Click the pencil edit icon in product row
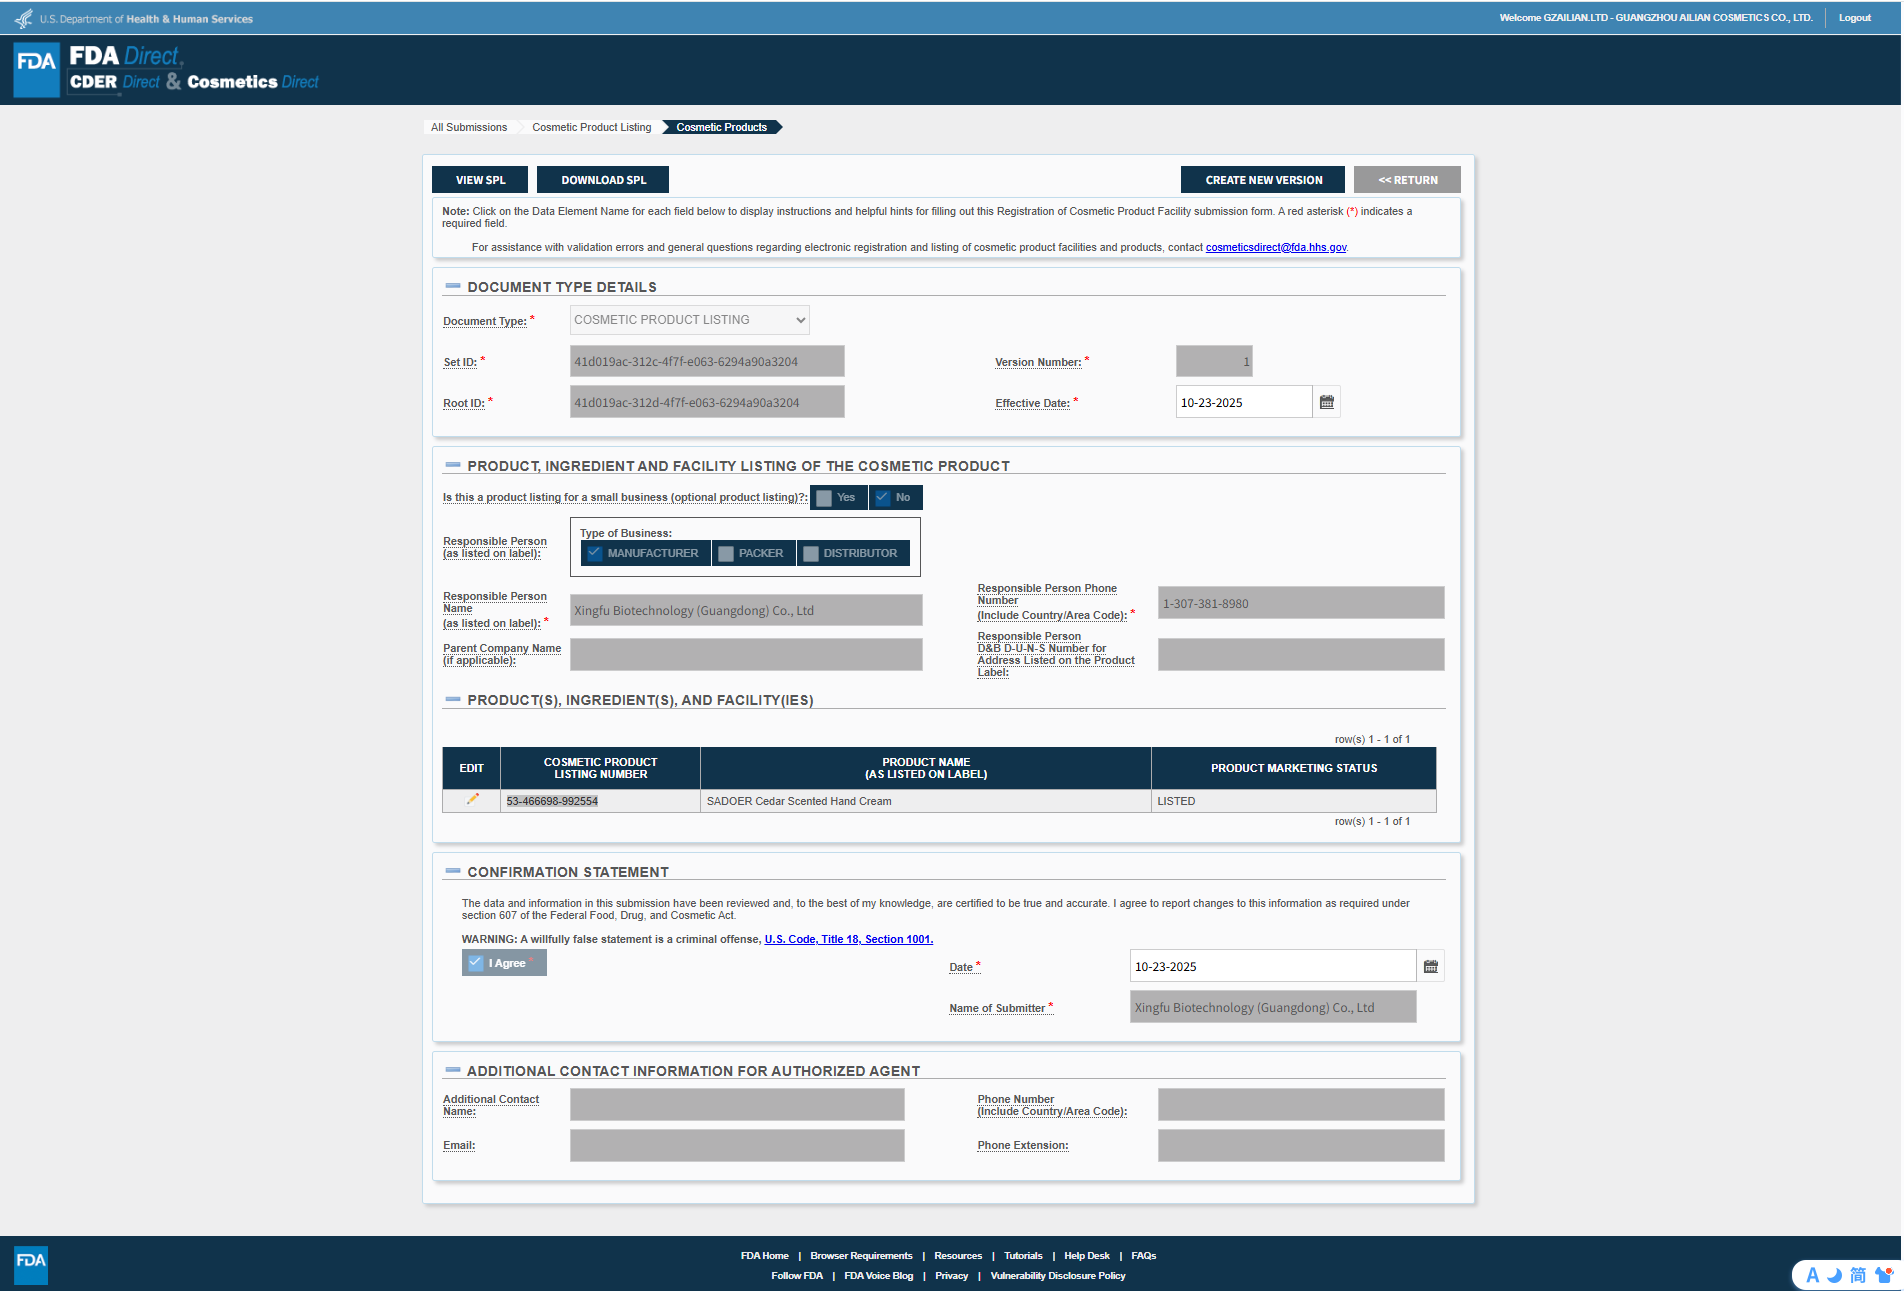Viewport: 1904px width, 1291px height. click(x=472, y=800)
